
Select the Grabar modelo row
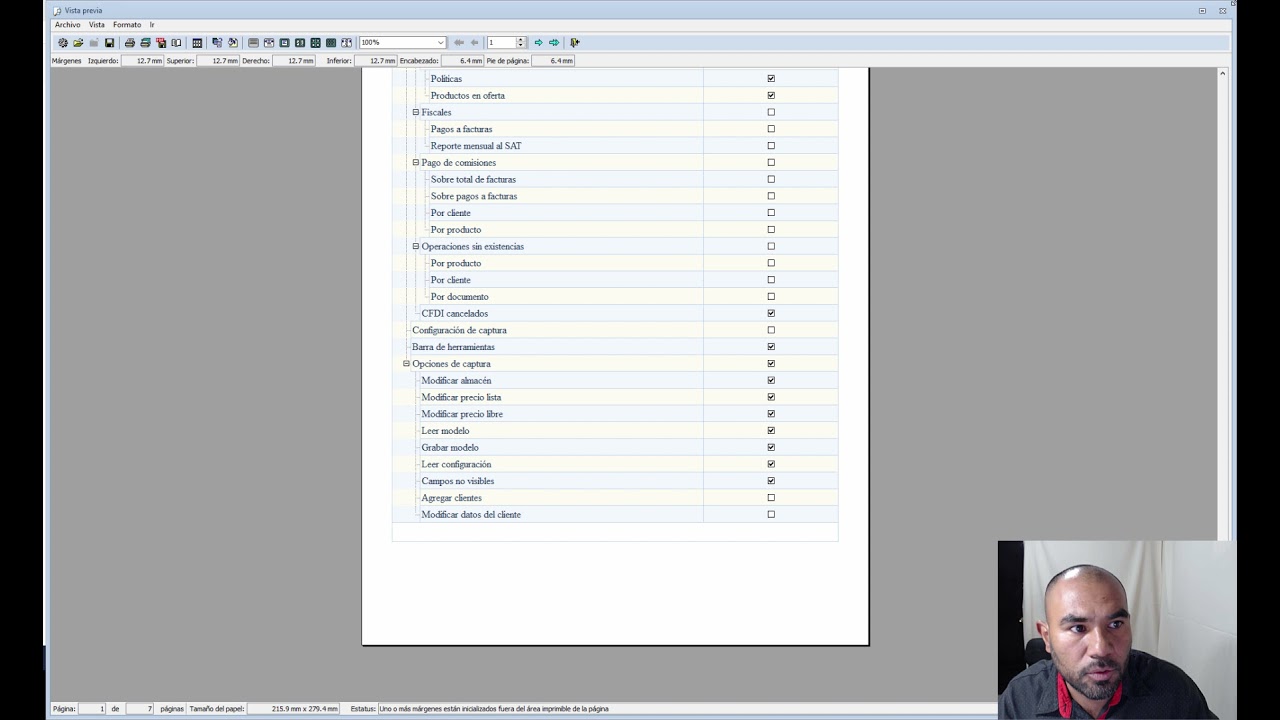[x=615, y=447]
